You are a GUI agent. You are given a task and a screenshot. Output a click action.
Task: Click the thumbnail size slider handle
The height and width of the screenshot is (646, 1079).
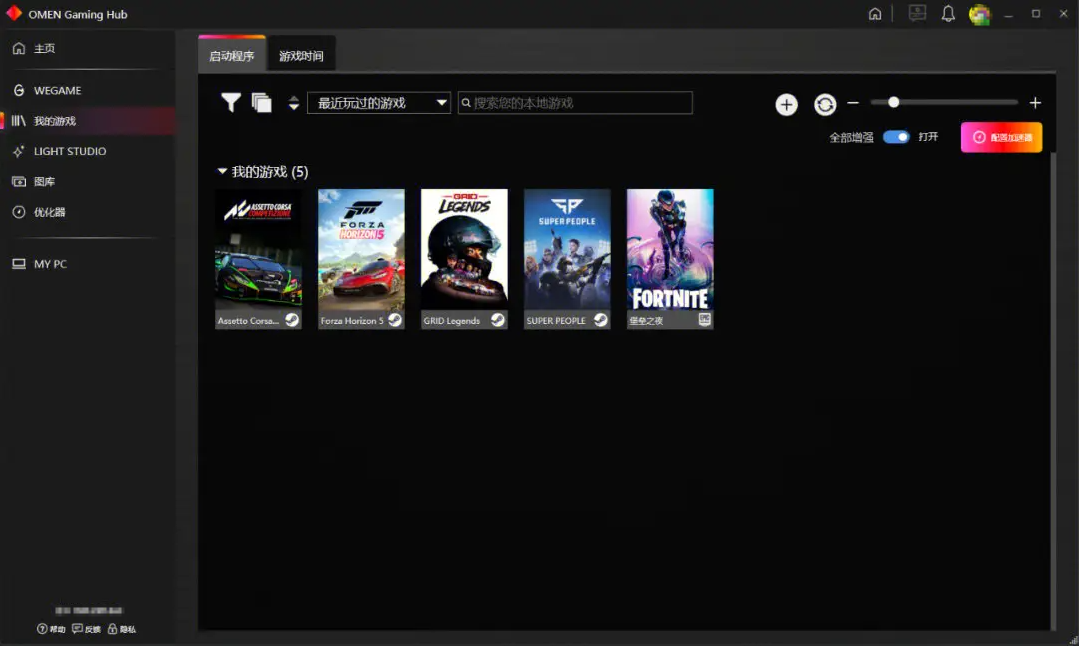(x=894, y=102)
